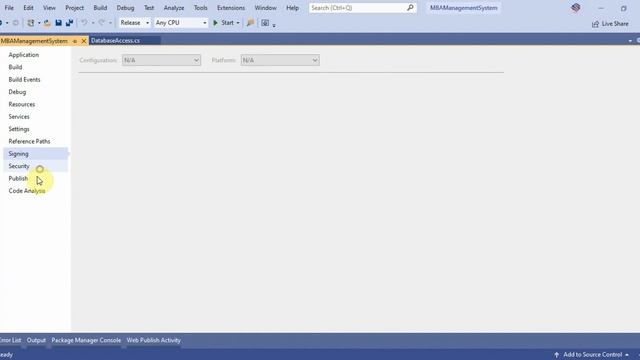Open the Web Publish Activity tab
Image resolution: width=640 pixels, height=360 pixels.
coord(153,340)
